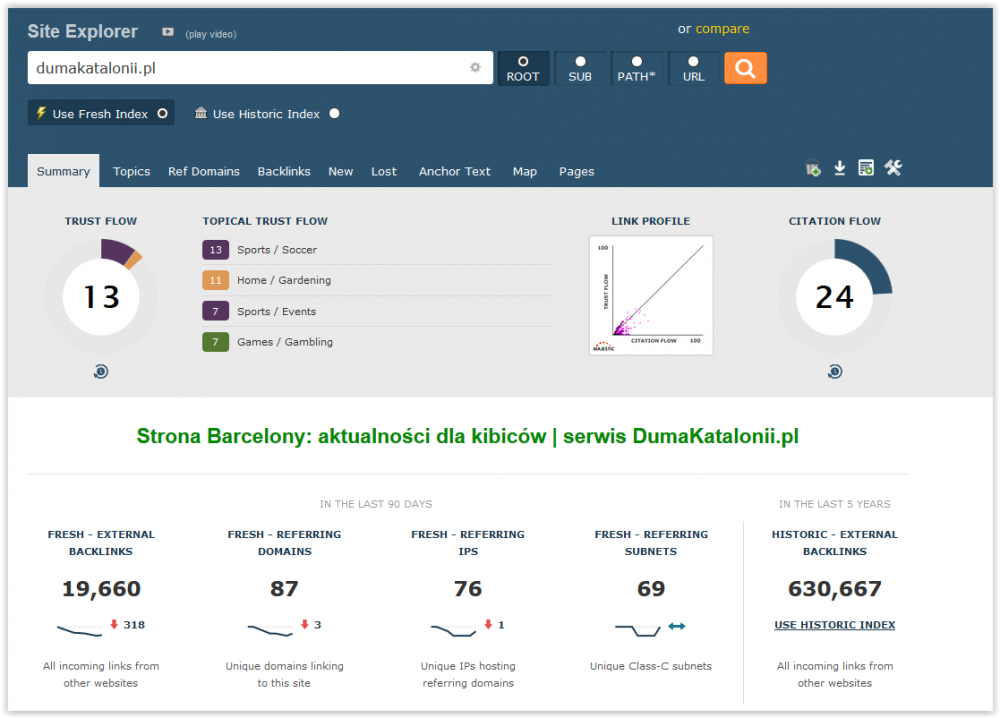
Task: Click history icon under Trust Flow
Action: tap(101, 371)
